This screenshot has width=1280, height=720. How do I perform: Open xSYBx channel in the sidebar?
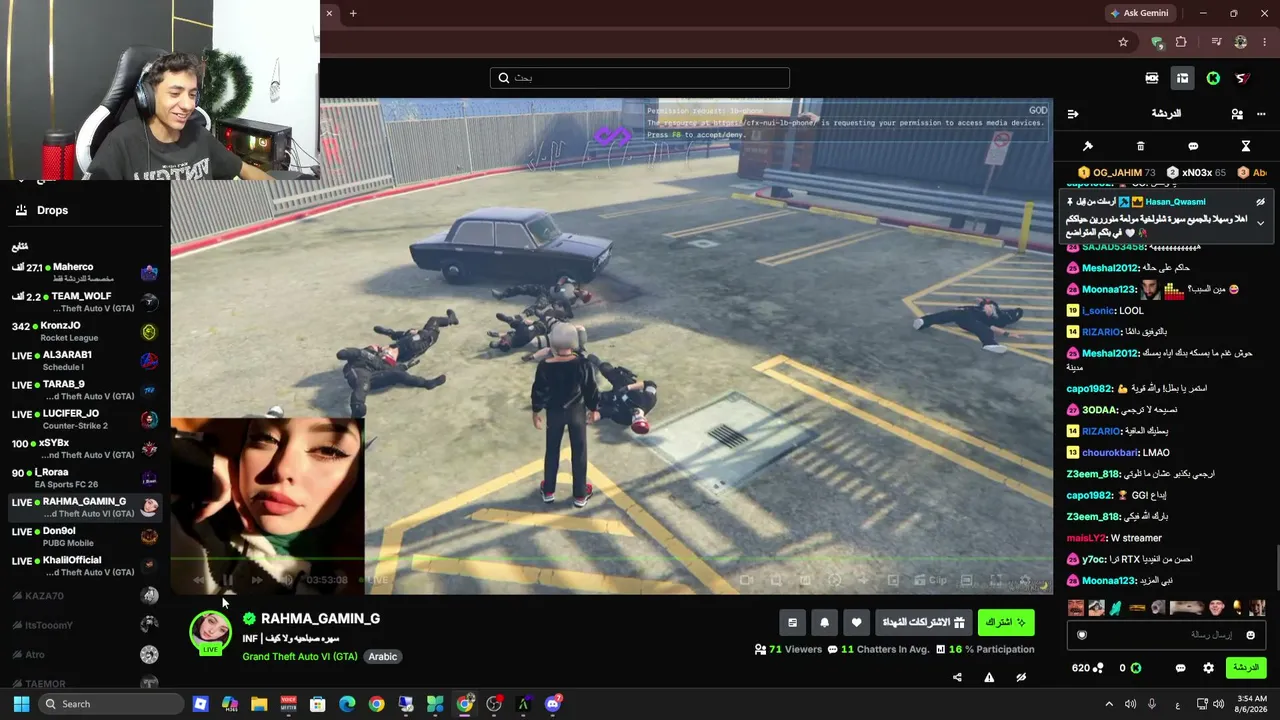84,449
